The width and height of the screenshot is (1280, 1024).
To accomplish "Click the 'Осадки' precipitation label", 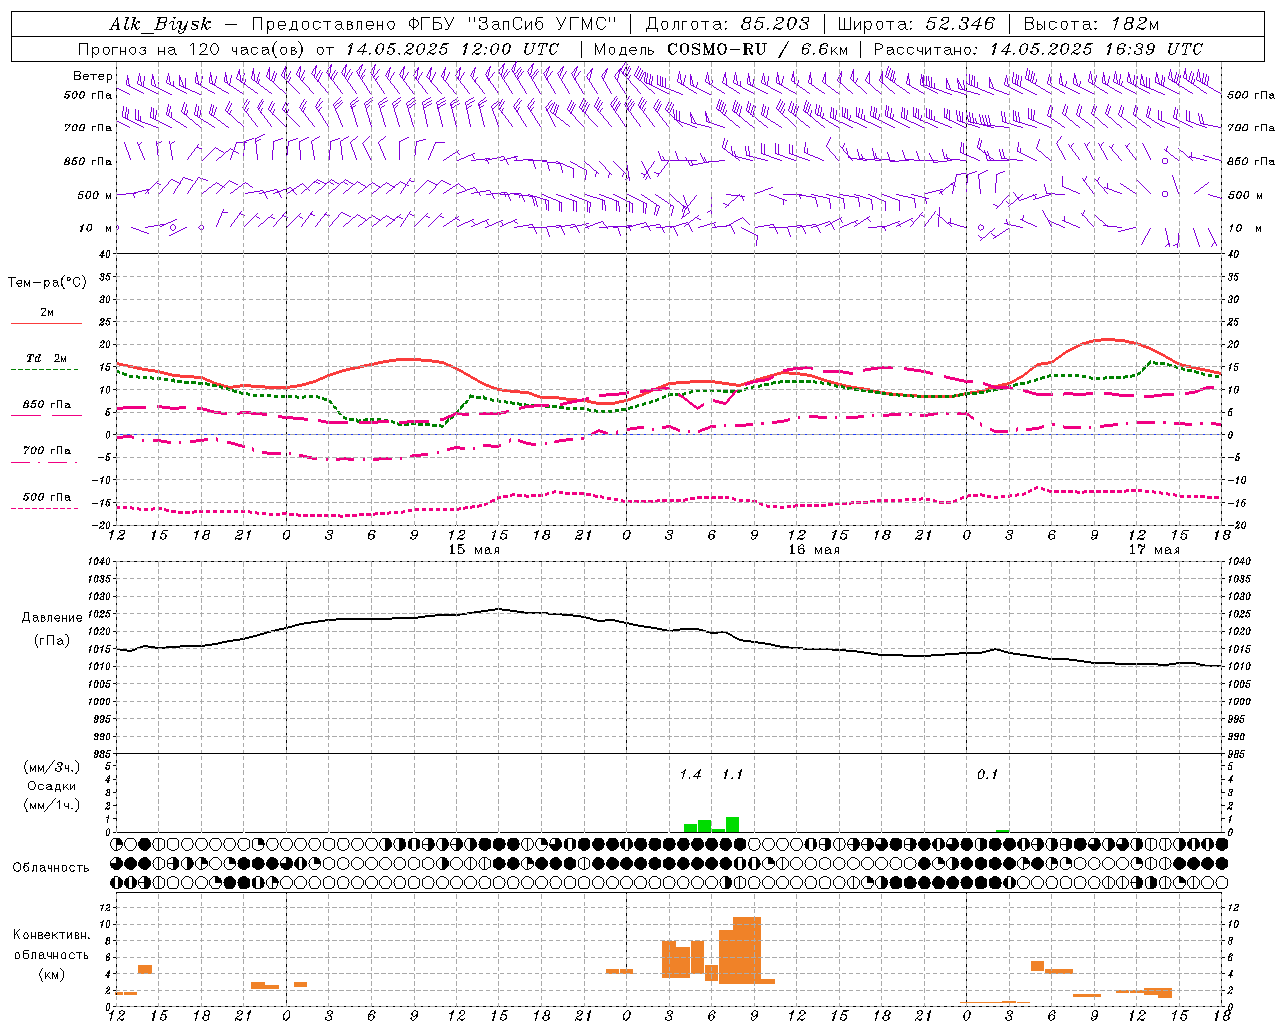I will (x=51, y=786).
